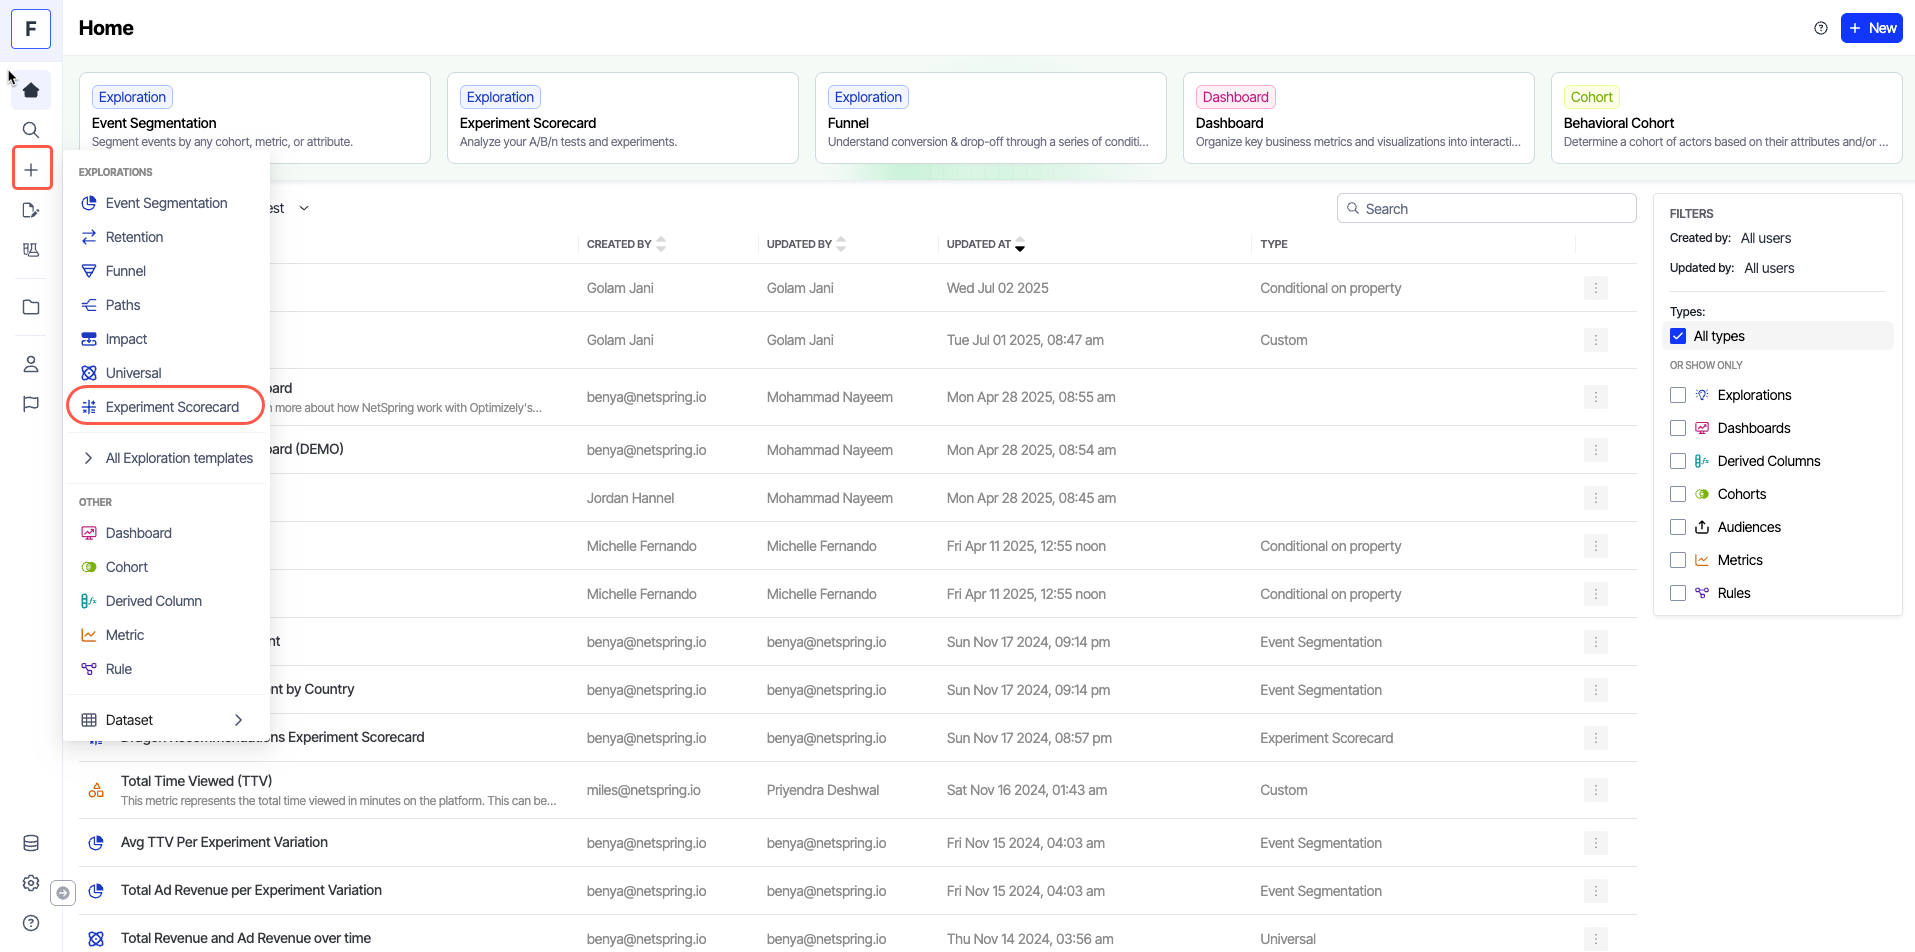Viewport: 1915px width, 952px height.
Task: Open the edit document icon in sidebar
Action: point(31,210)
